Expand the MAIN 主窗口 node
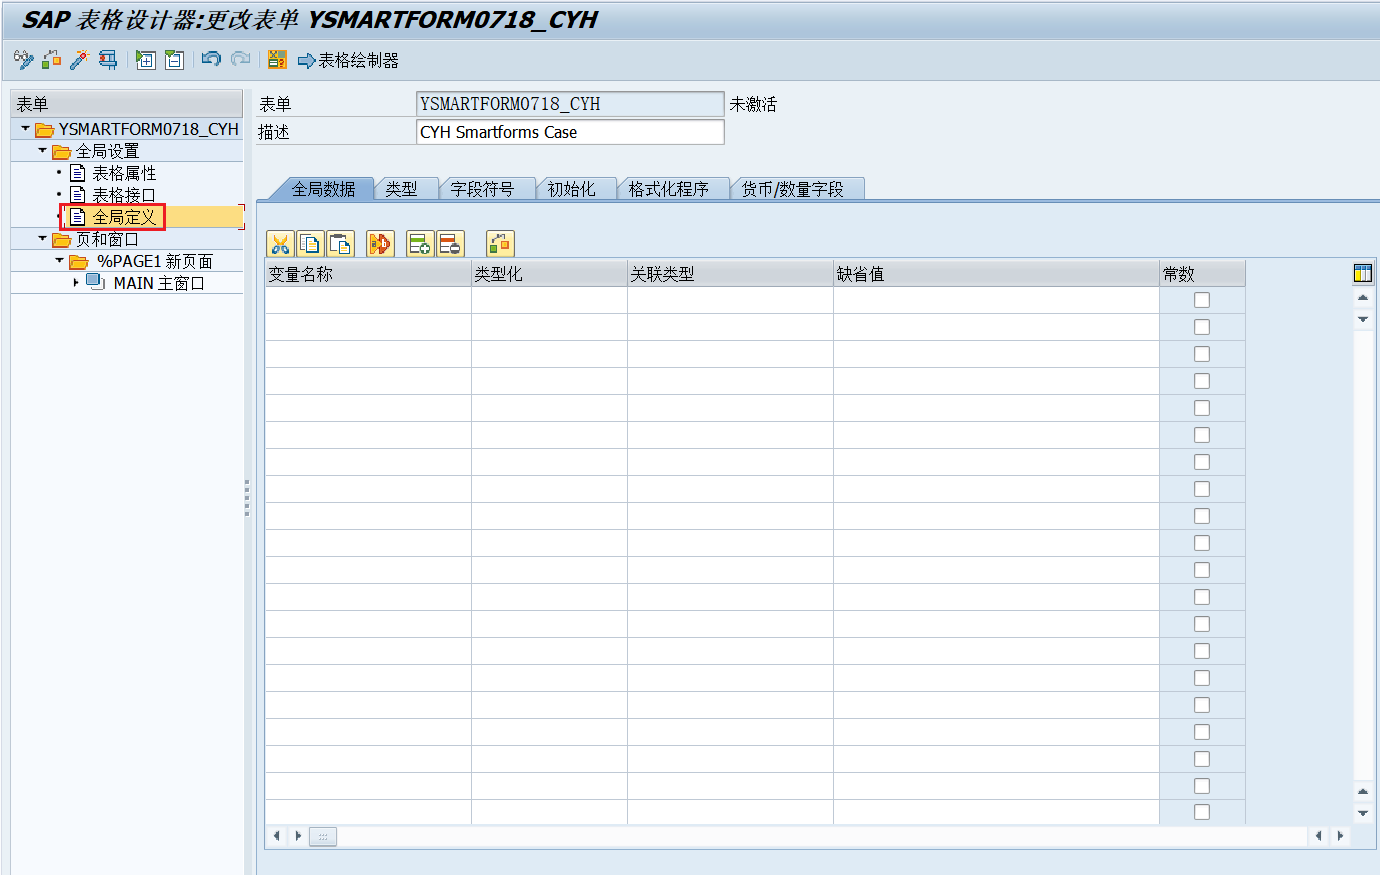Viewport: 1380px width, 875px height. [76, 283]
